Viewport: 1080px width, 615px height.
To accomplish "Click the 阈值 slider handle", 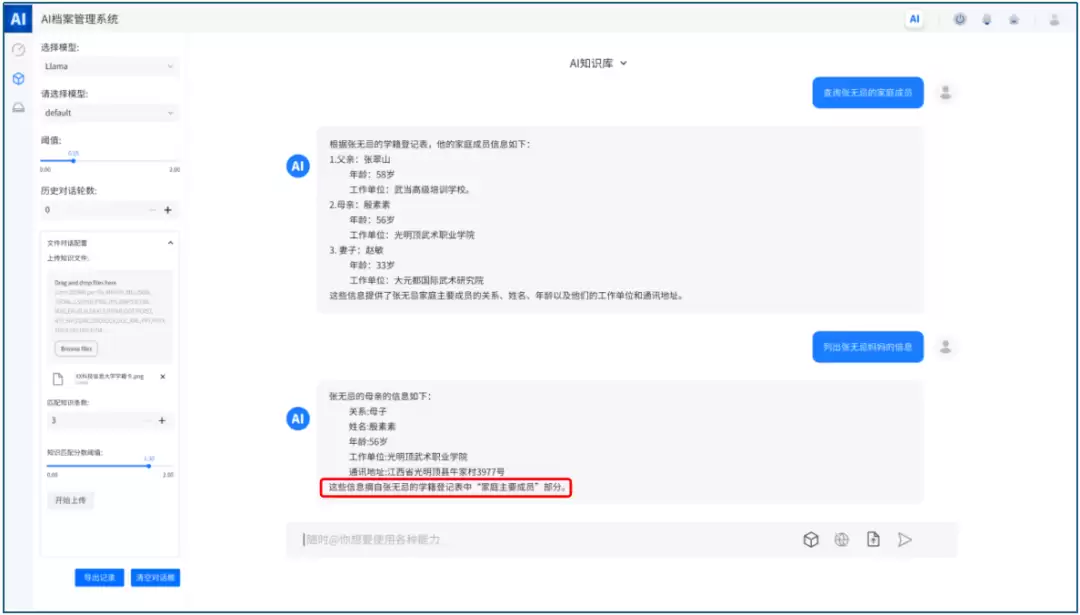I will 74,160.
